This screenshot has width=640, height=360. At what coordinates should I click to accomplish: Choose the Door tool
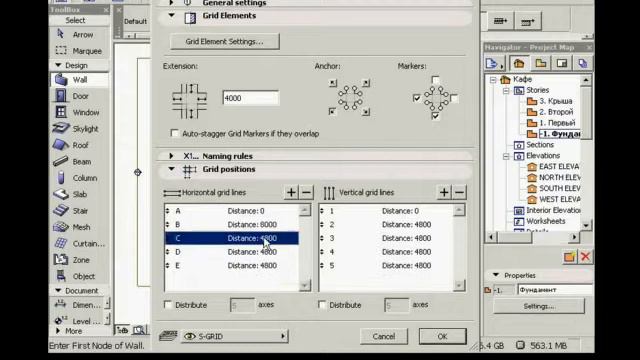[80, 96]
